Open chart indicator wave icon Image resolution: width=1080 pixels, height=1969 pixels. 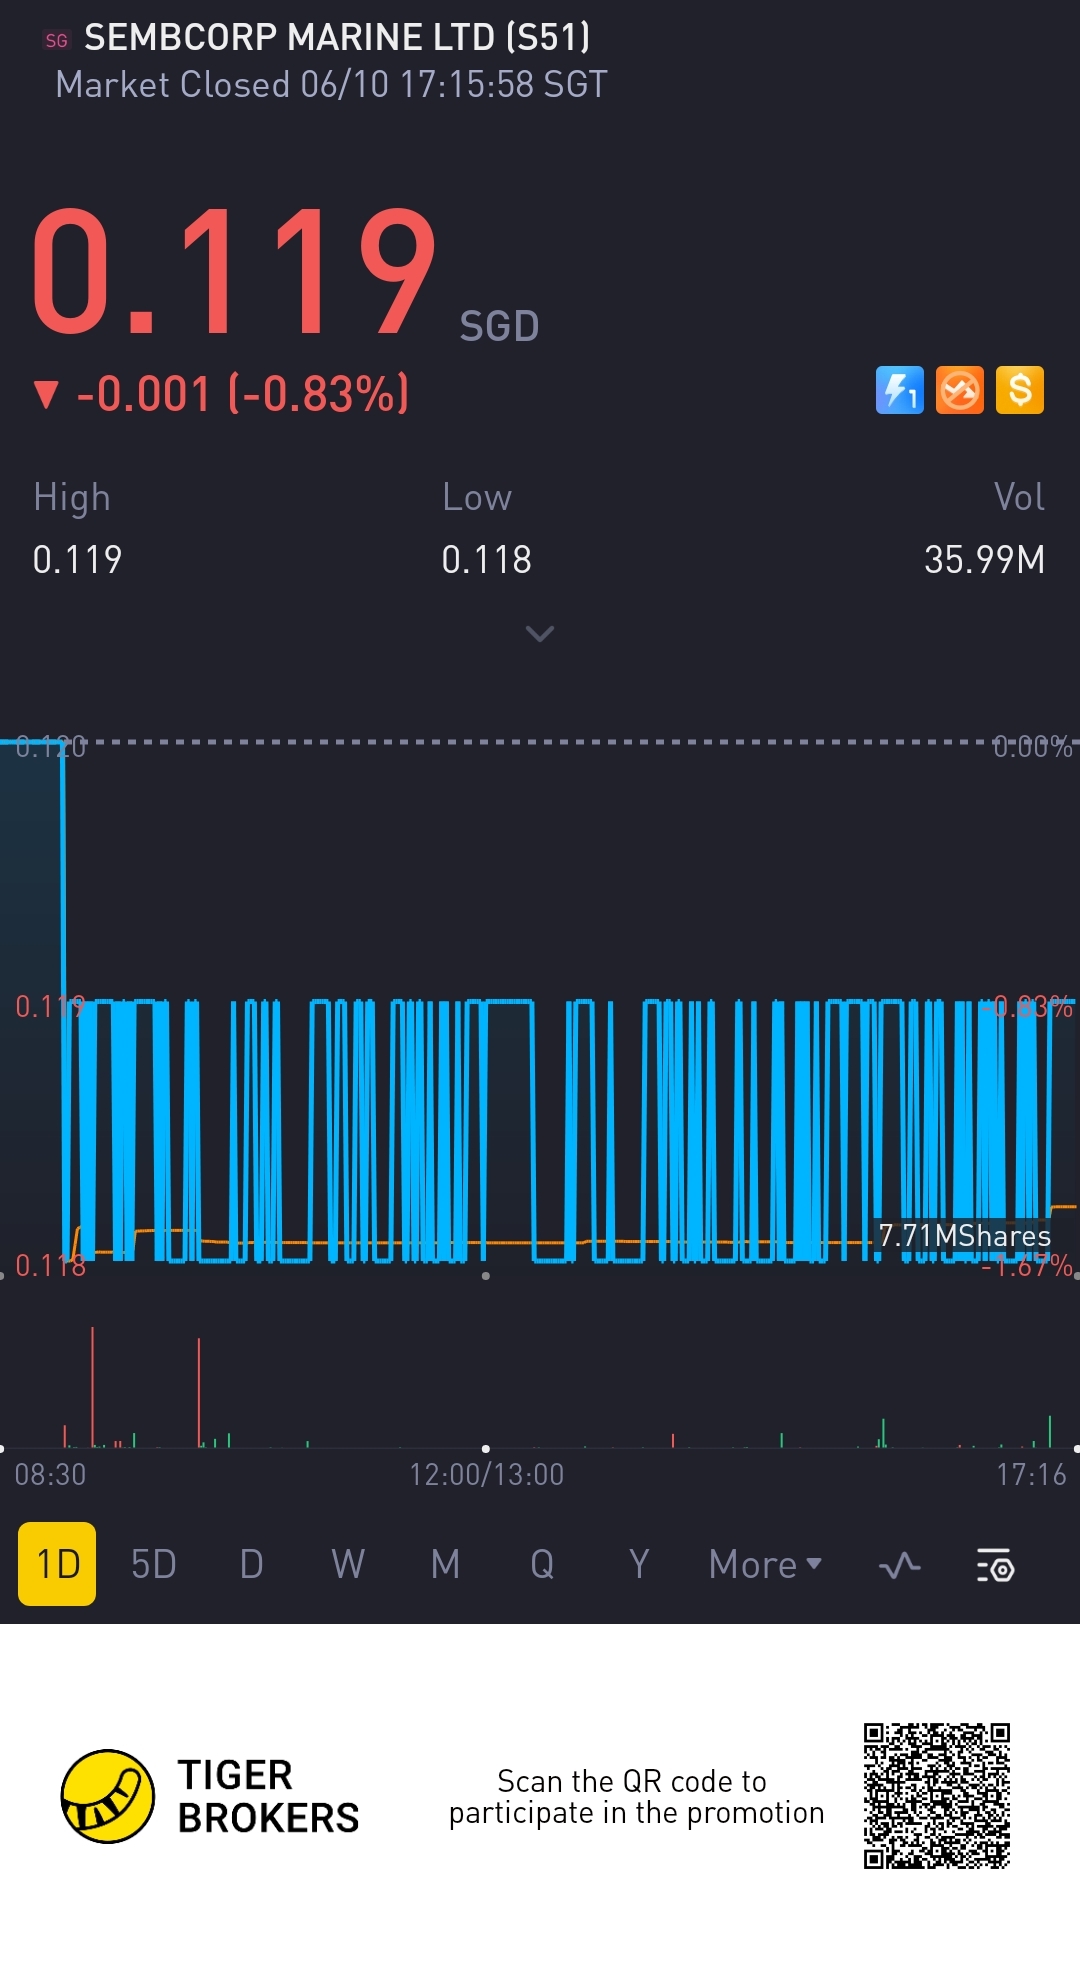point(900,1565)
